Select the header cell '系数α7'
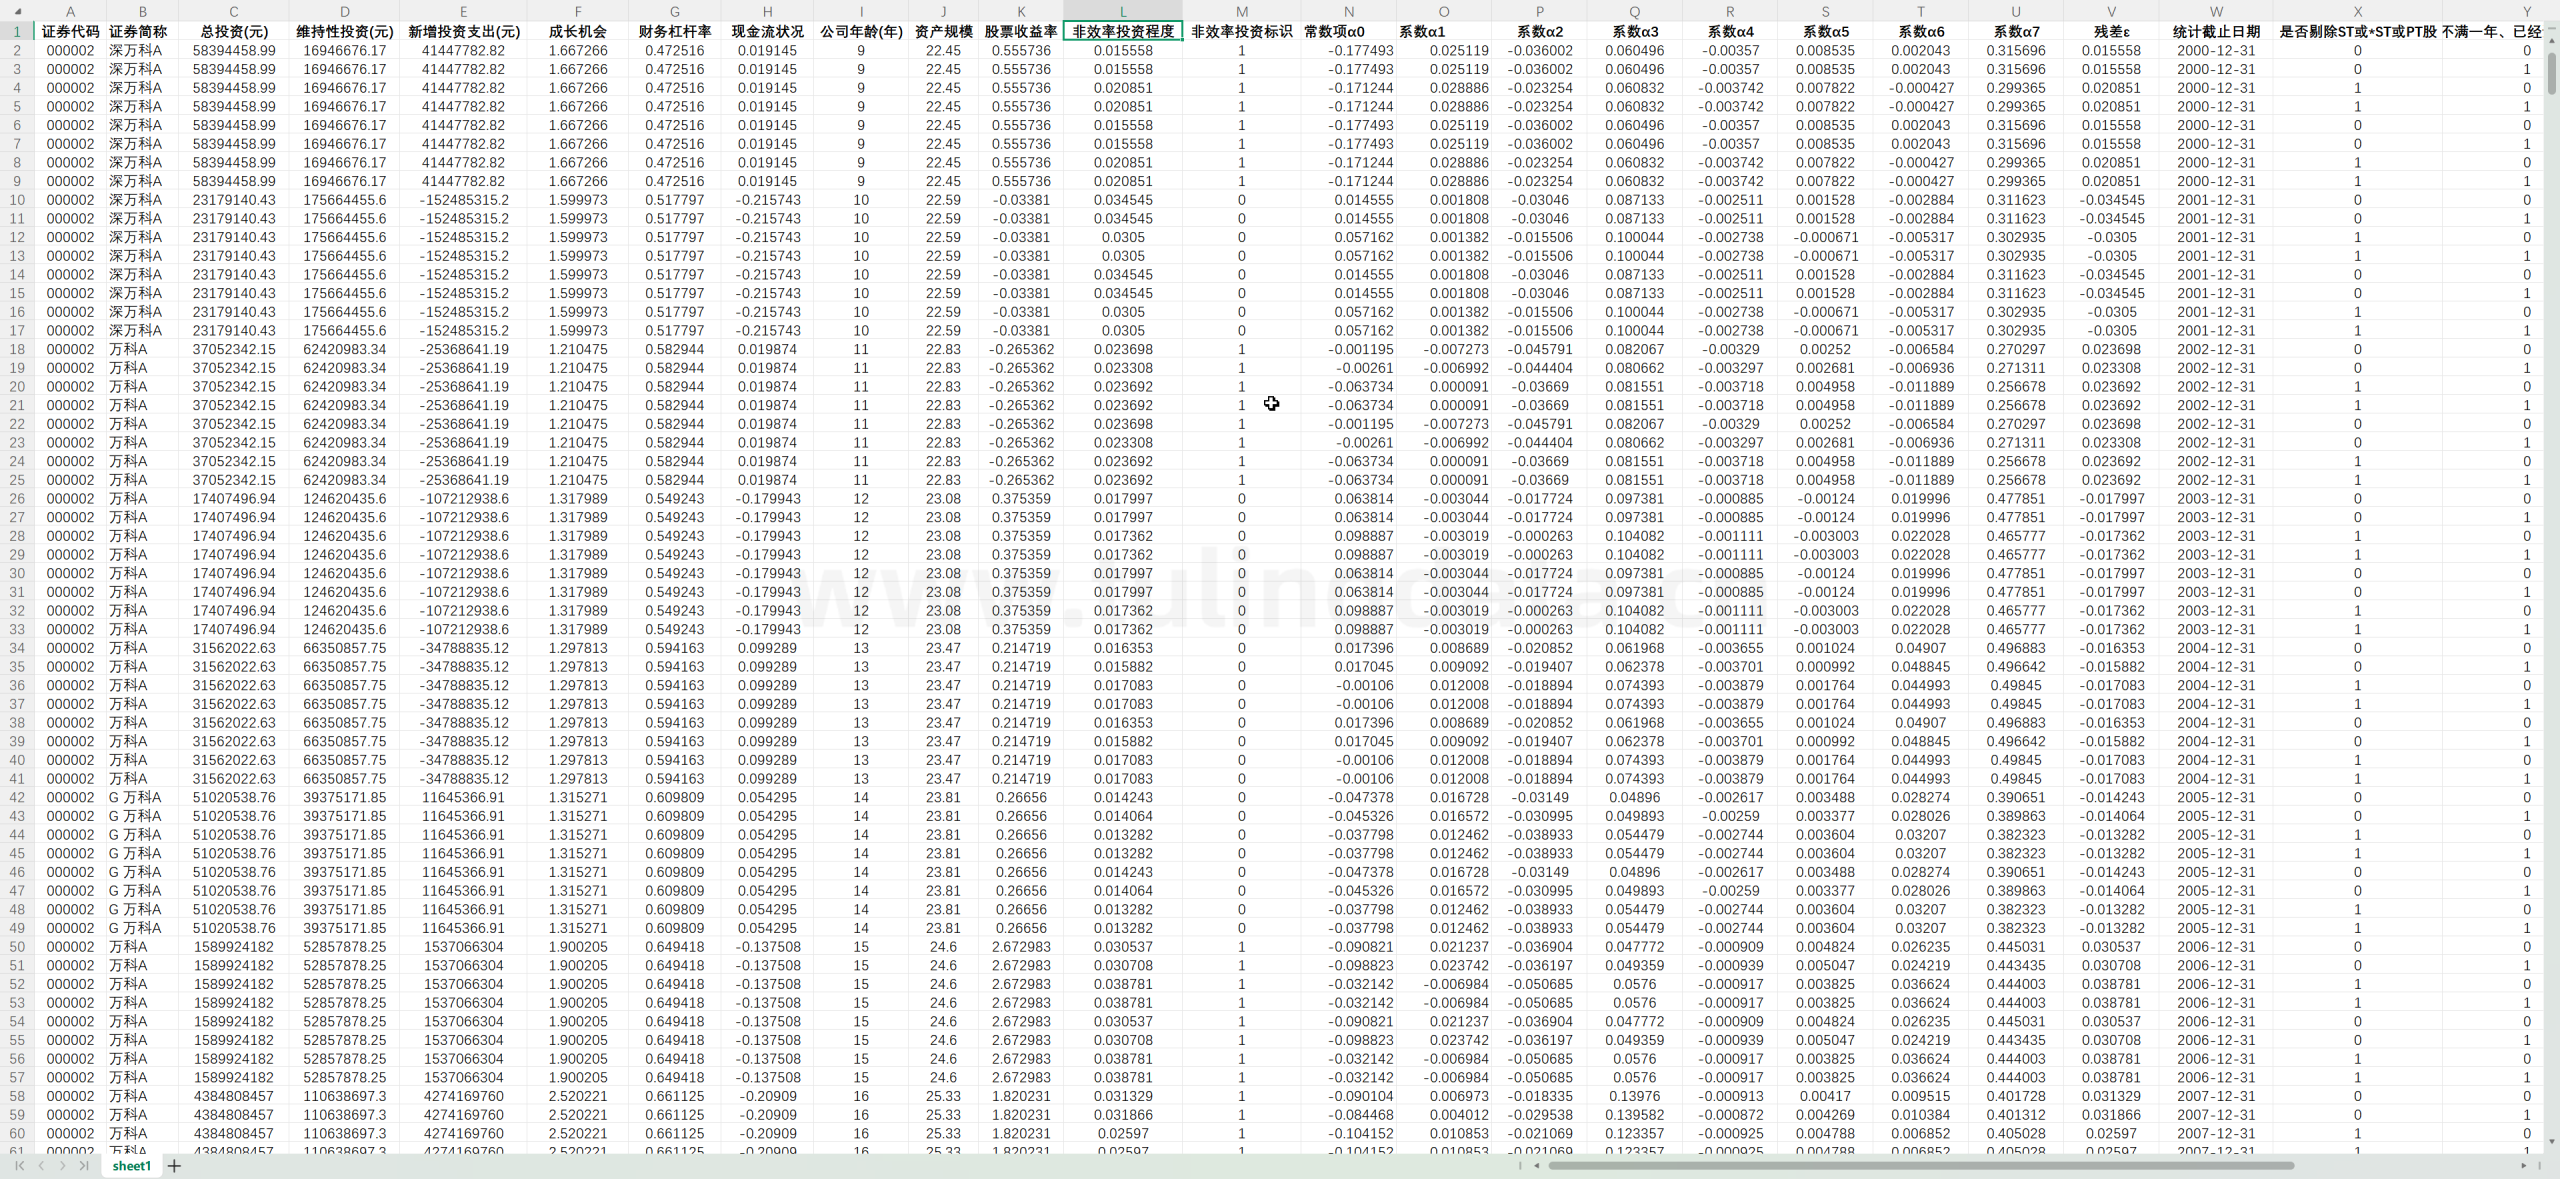The width and height of the screenshot is (2560, 1179). point(2015,31)
